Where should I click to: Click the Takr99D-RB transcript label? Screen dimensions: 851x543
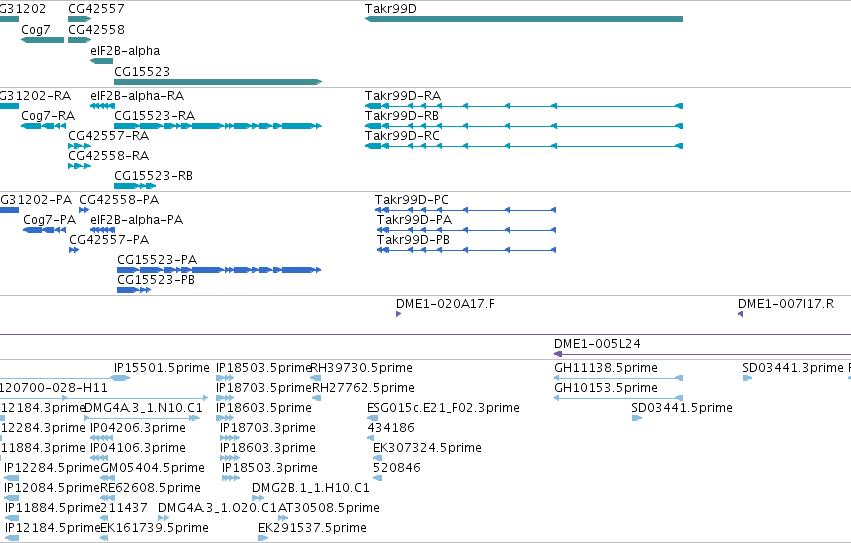click(402, 116)
